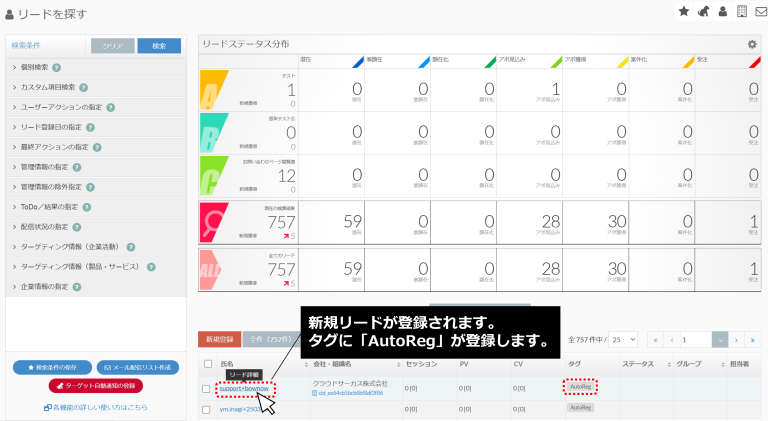Expand the リード登録日の指定 section
The image size is (768, 421).
point(96,127)
